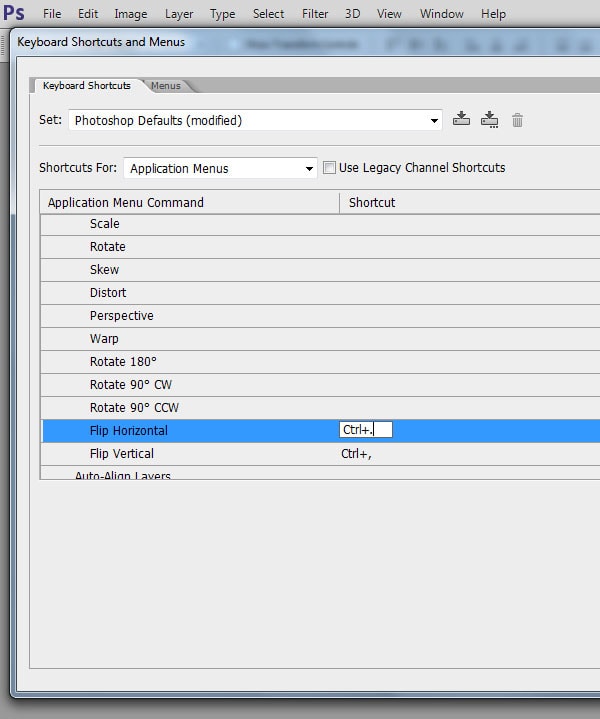Open the Type menu

pyautogui.click(x=222, y=14)
